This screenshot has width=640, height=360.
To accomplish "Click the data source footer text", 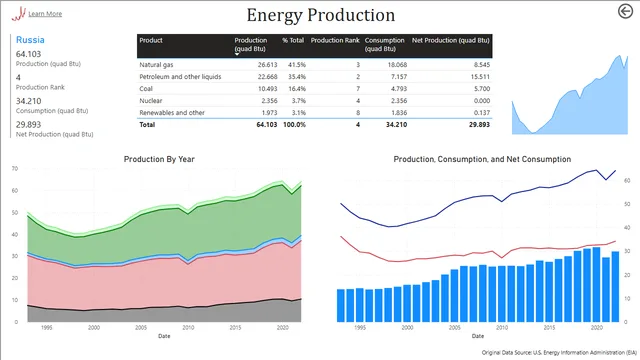I will (x=559, y=352).
